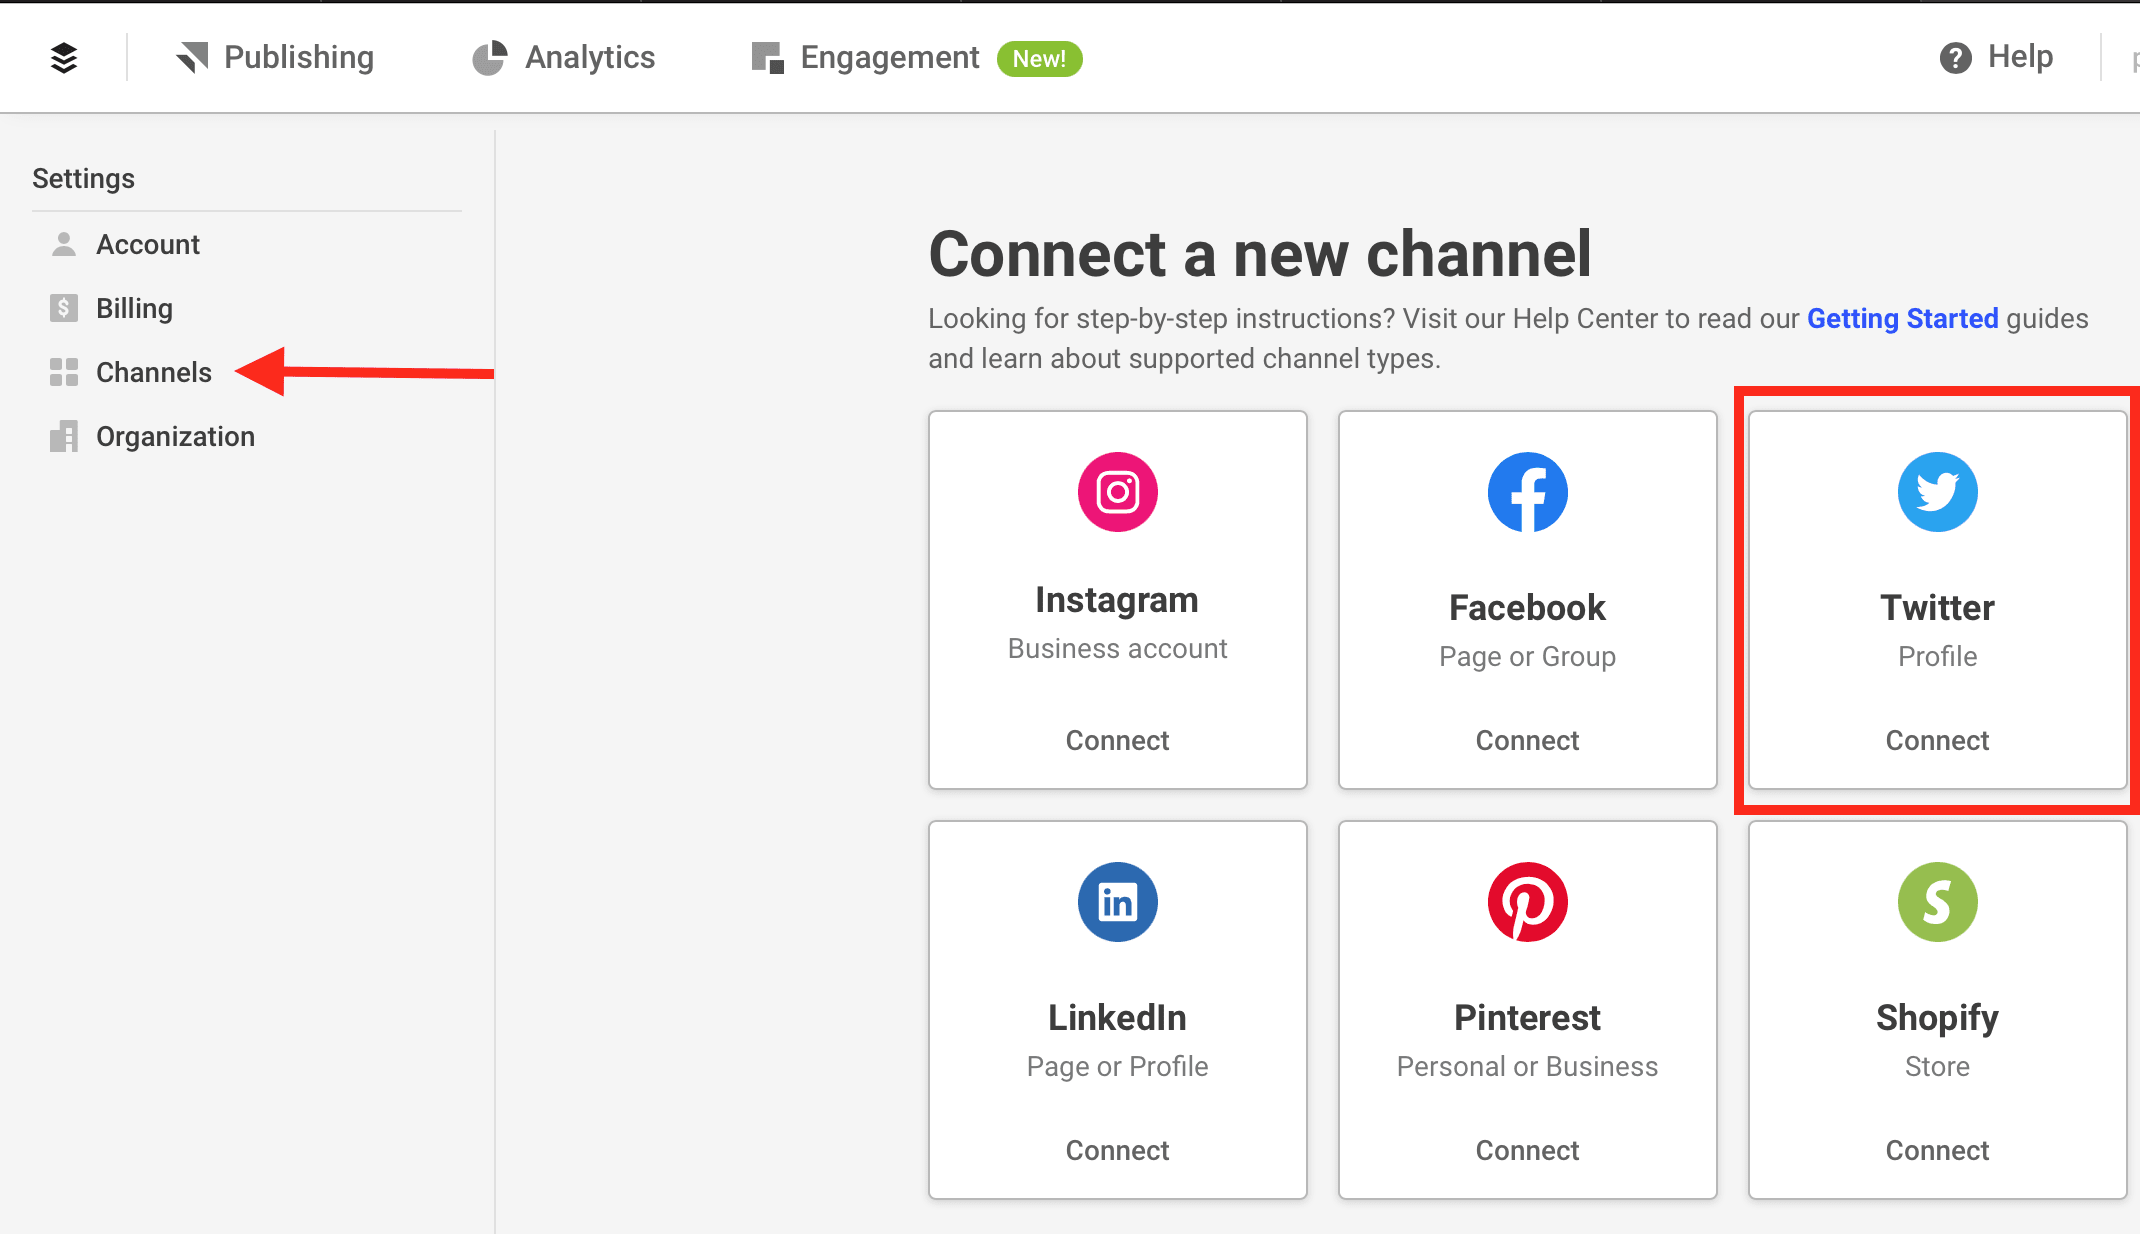Click the 'Profile' subtitle on Twitter card
Screen dimensions: 2140x1234
1937,656
